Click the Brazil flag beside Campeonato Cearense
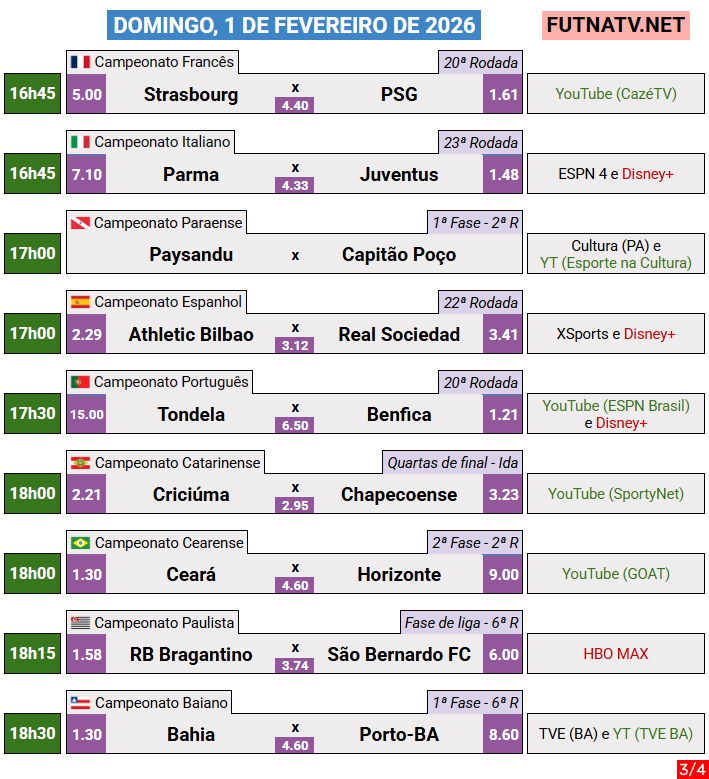709x779 pixels. 80,543
